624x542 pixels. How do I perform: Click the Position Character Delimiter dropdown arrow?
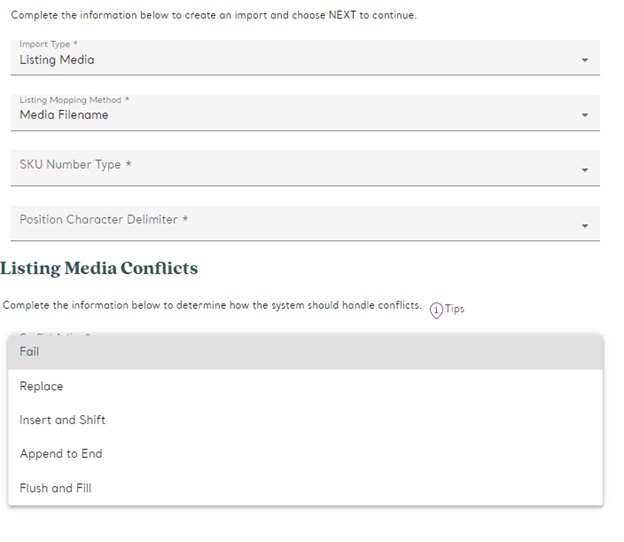point(585,226)
